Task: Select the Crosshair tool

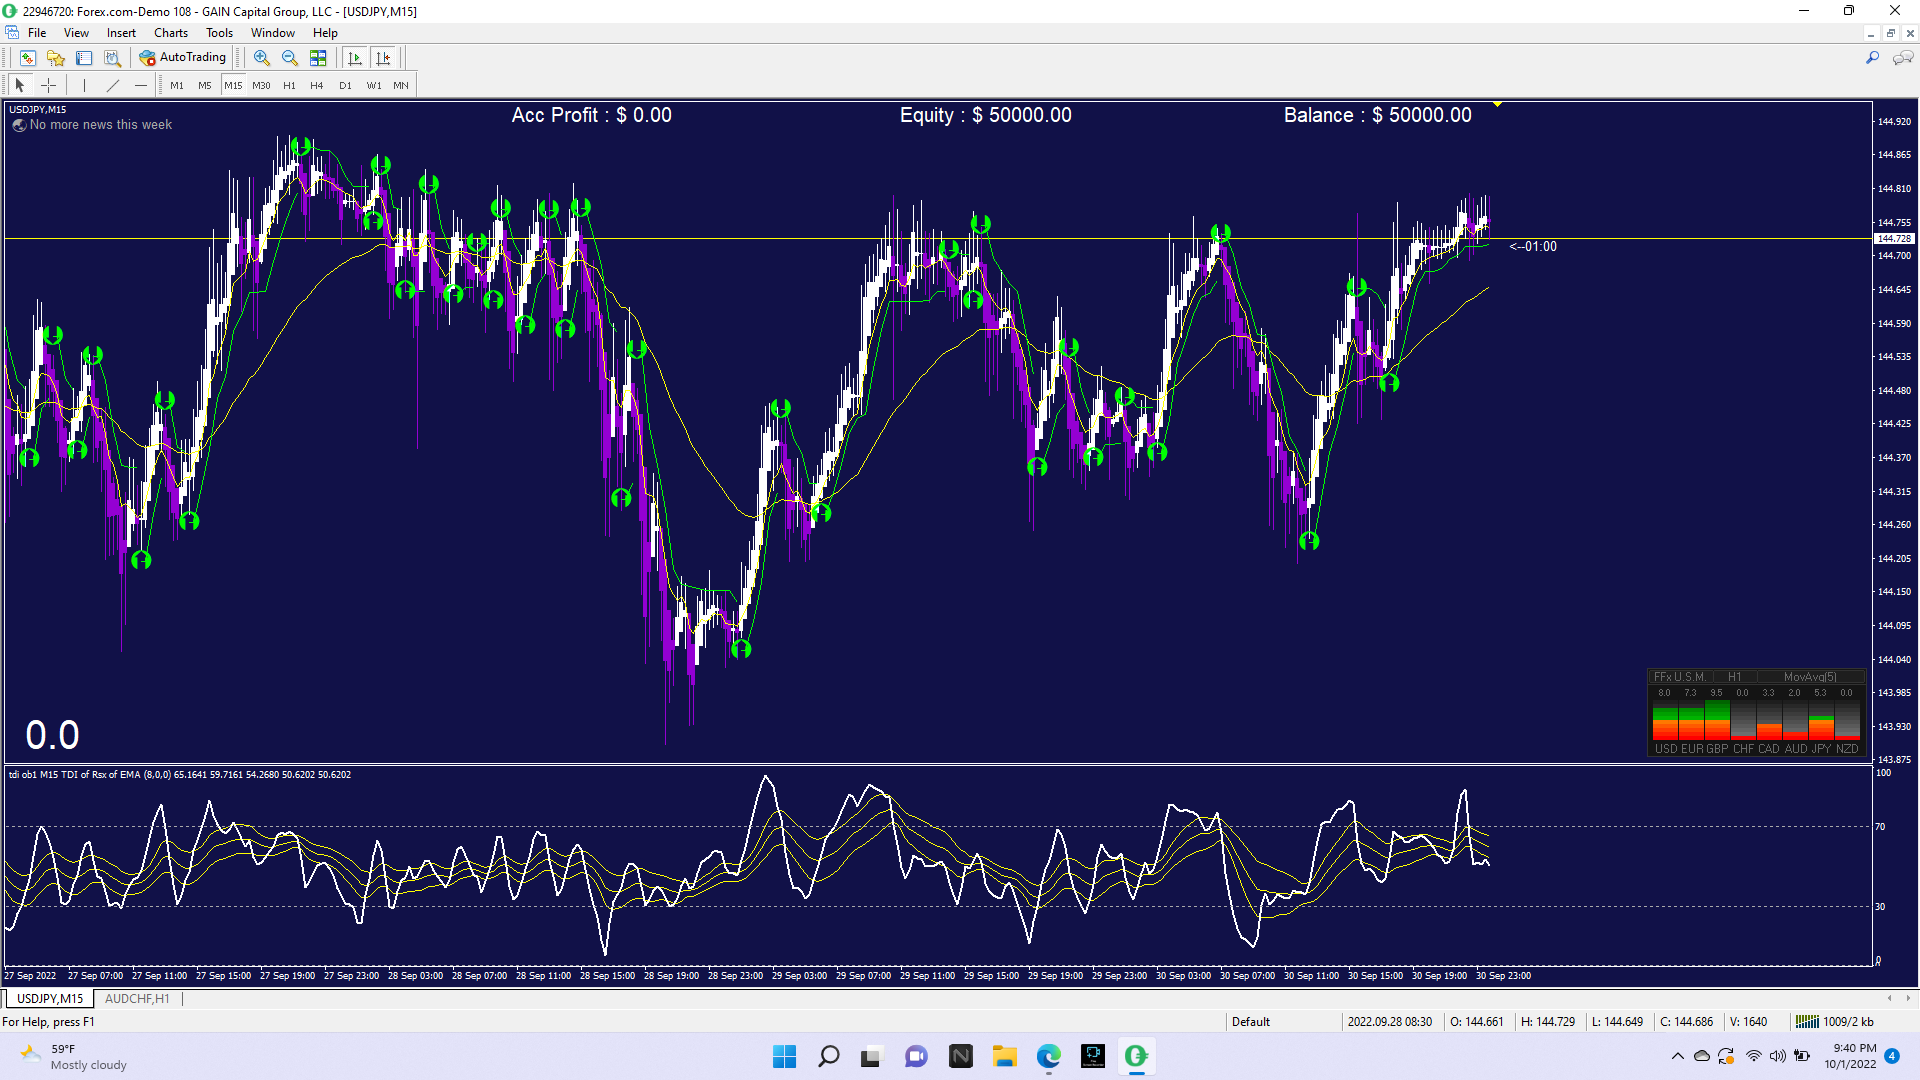Action: click(x=48, y=85)
